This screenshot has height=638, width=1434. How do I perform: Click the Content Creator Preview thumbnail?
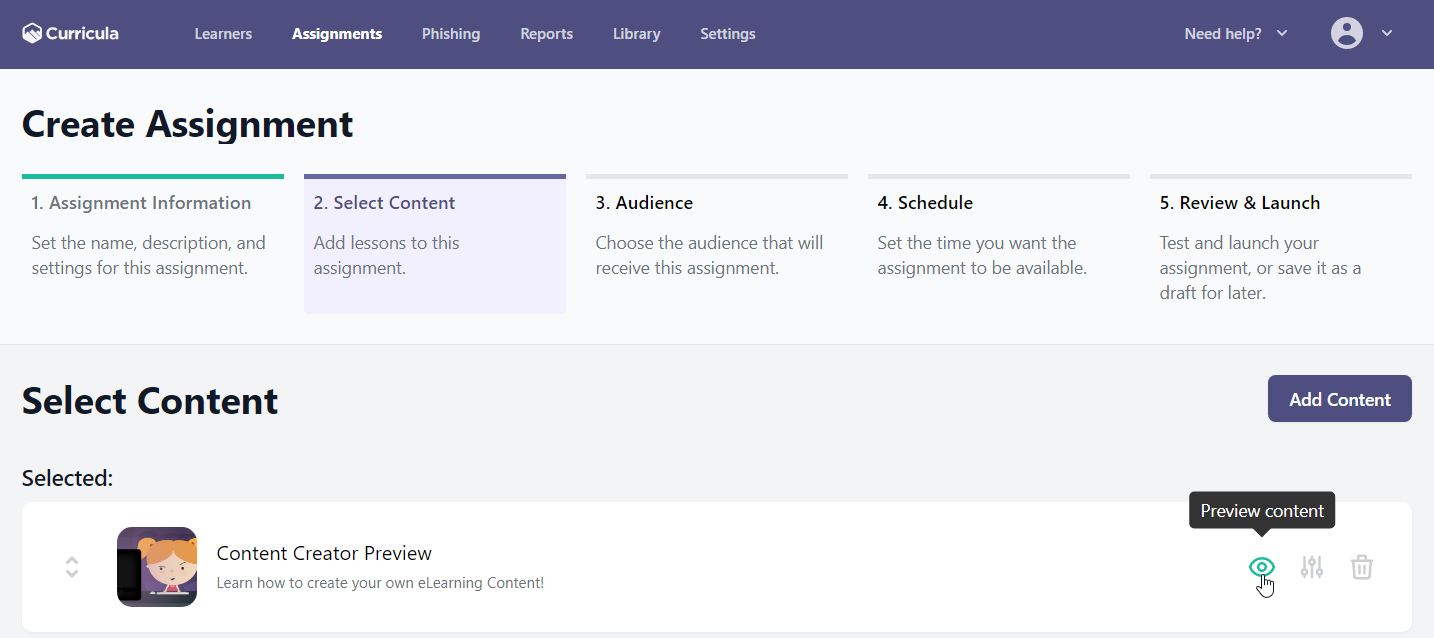pos(157,567)
